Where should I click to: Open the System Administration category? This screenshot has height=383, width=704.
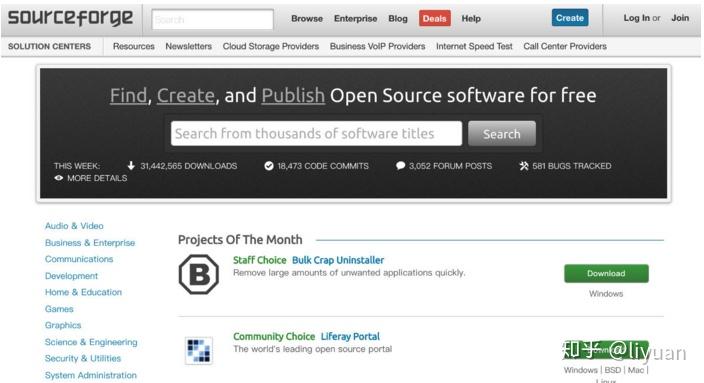pyautogui.click(x=91, y=375)
